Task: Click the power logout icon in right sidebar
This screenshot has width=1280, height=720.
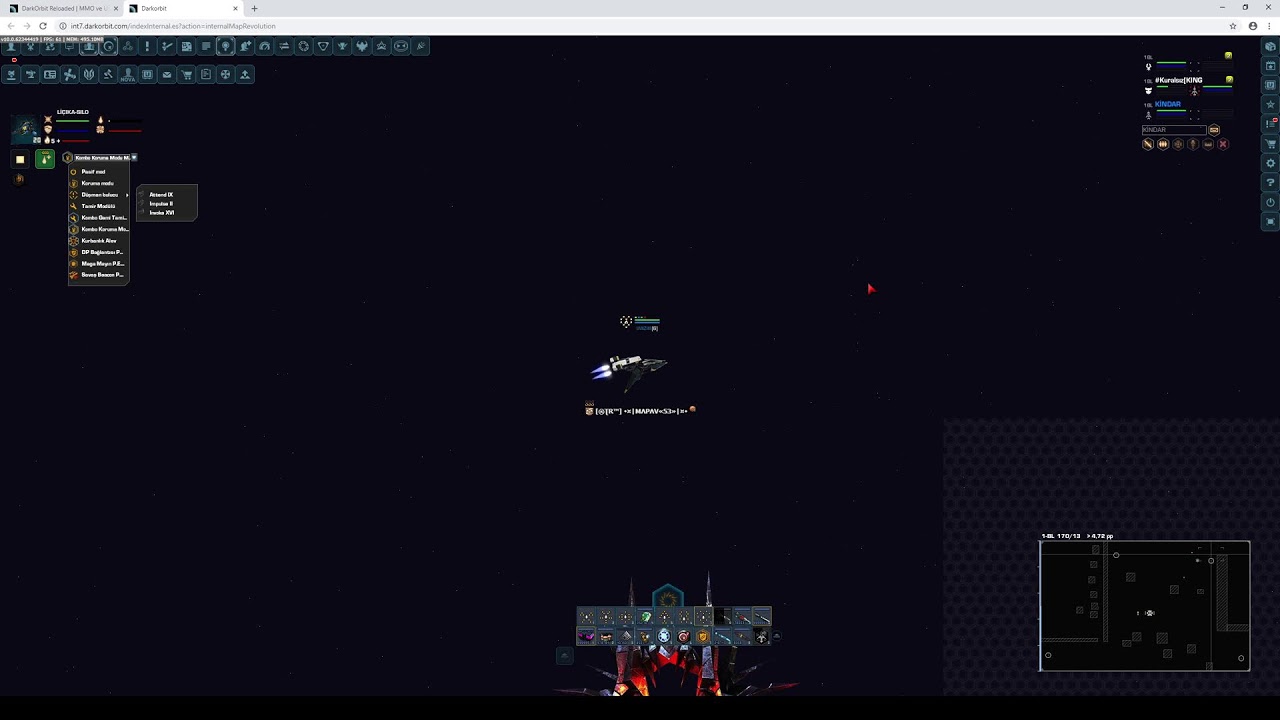Action: 1271,202
